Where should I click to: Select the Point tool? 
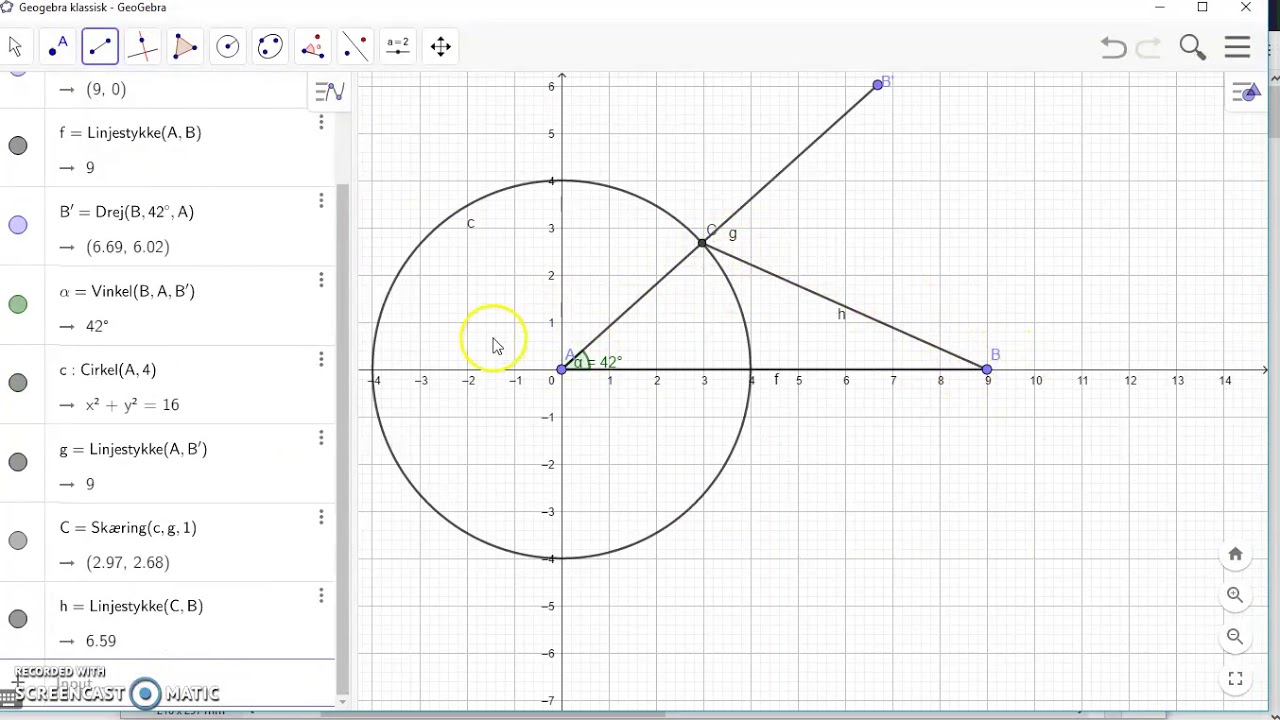coord(57,46)
